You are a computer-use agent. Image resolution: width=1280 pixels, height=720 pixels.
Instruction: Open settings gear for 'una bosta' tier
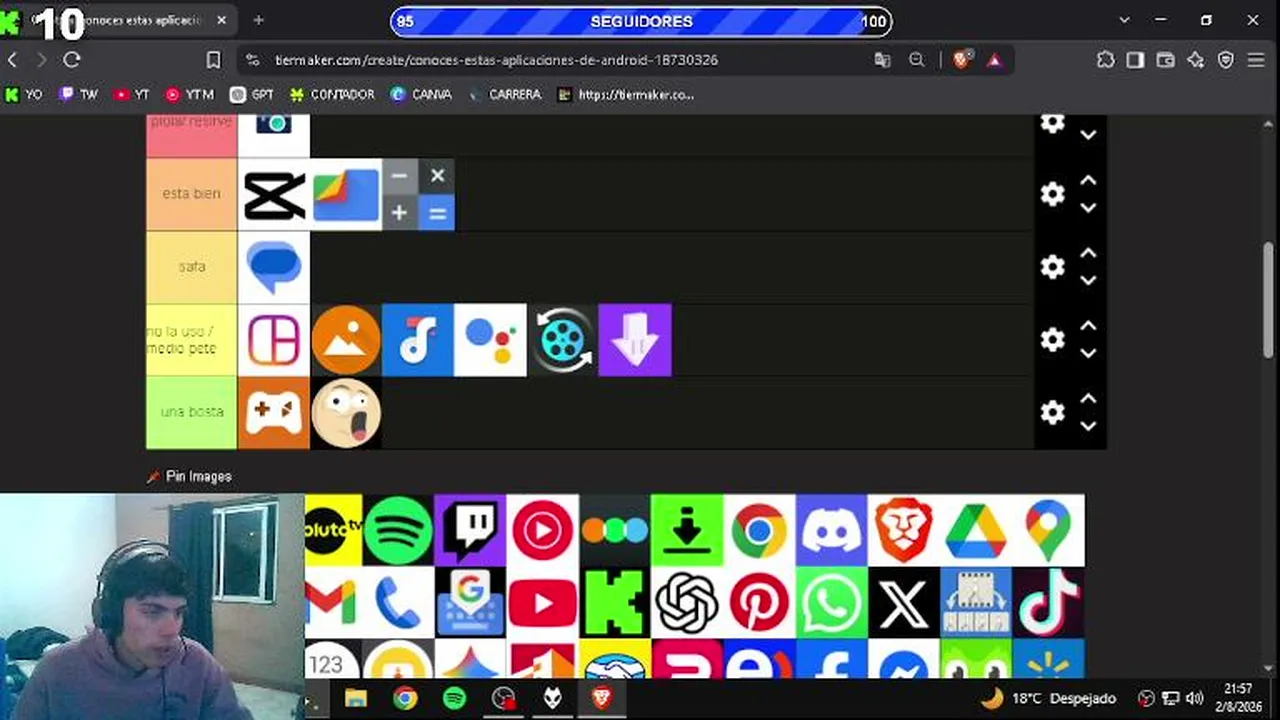1052,412
